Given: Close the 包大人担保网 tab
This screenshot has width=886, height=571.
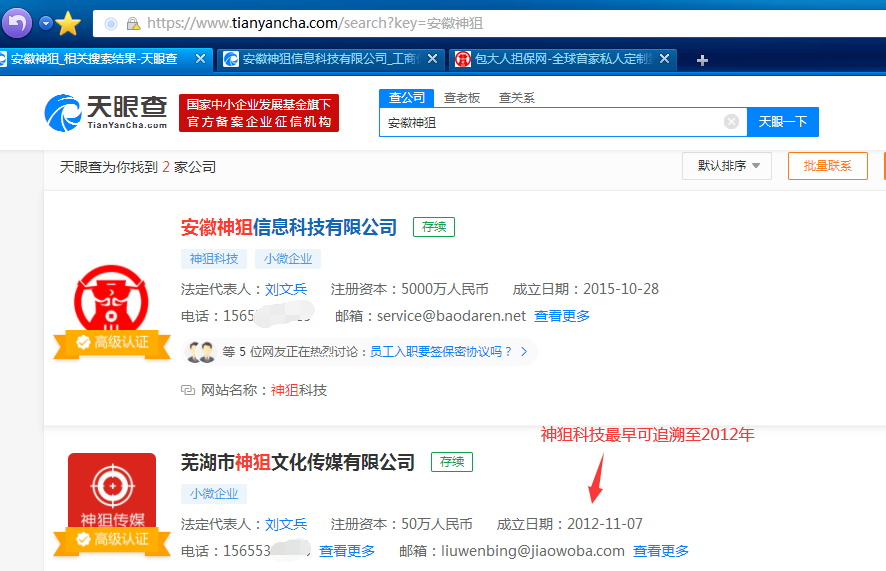Looking at the screenshot, I should tap(664, 59).
